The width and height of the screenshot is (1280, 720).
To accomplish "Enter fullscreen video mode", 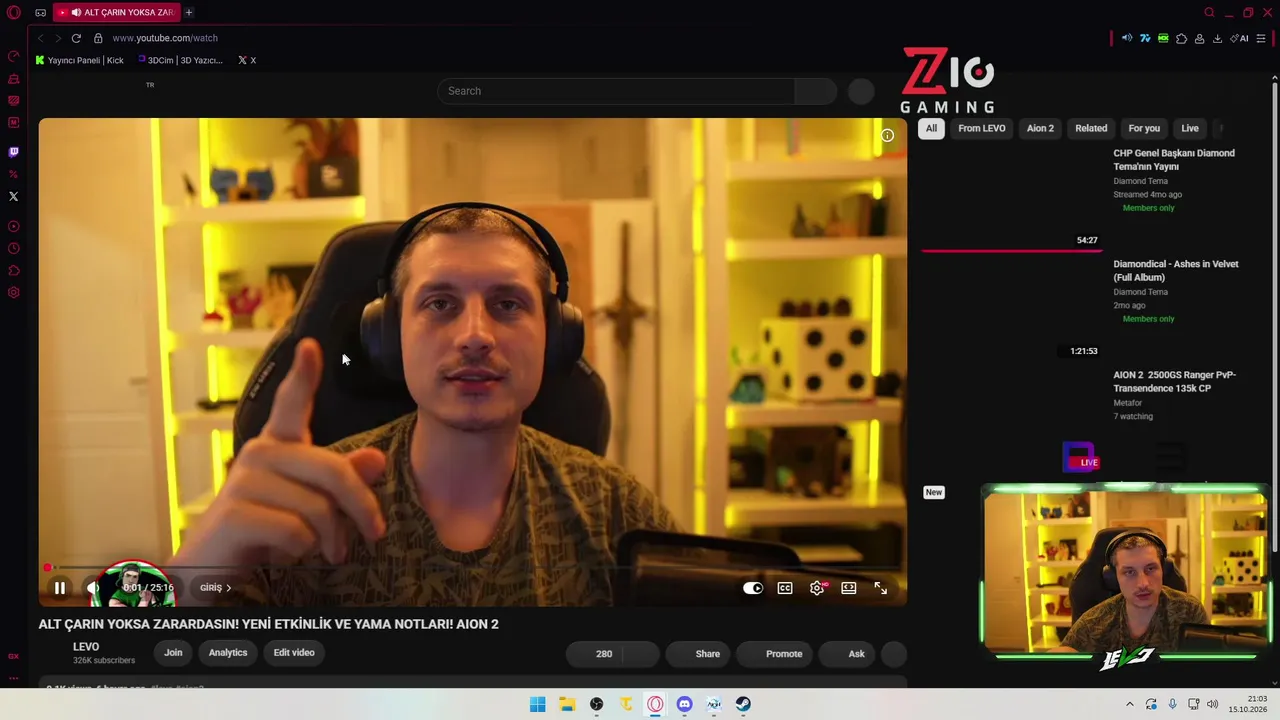I will coord(881,588).
